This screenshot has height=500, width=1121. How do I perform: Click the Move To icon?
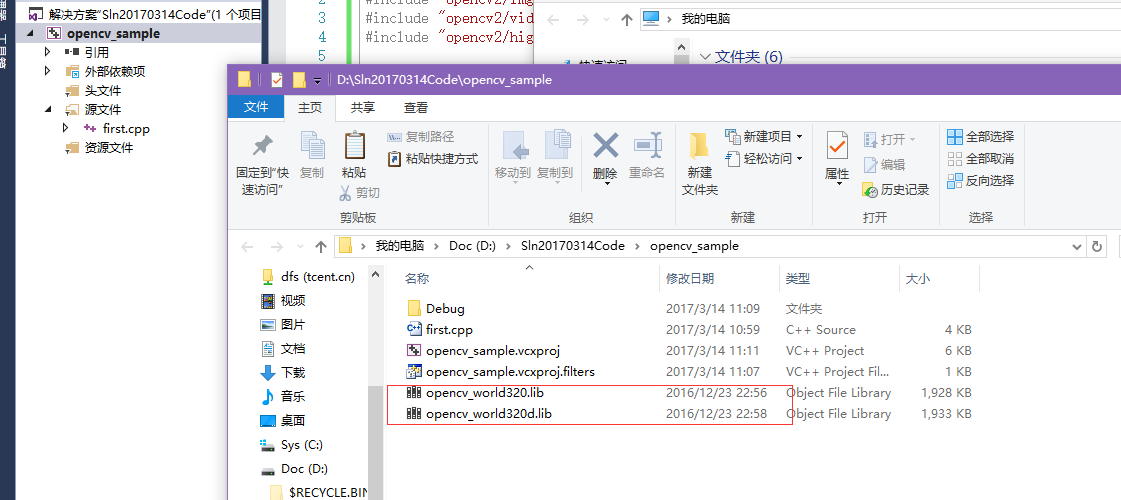(513, 148)
